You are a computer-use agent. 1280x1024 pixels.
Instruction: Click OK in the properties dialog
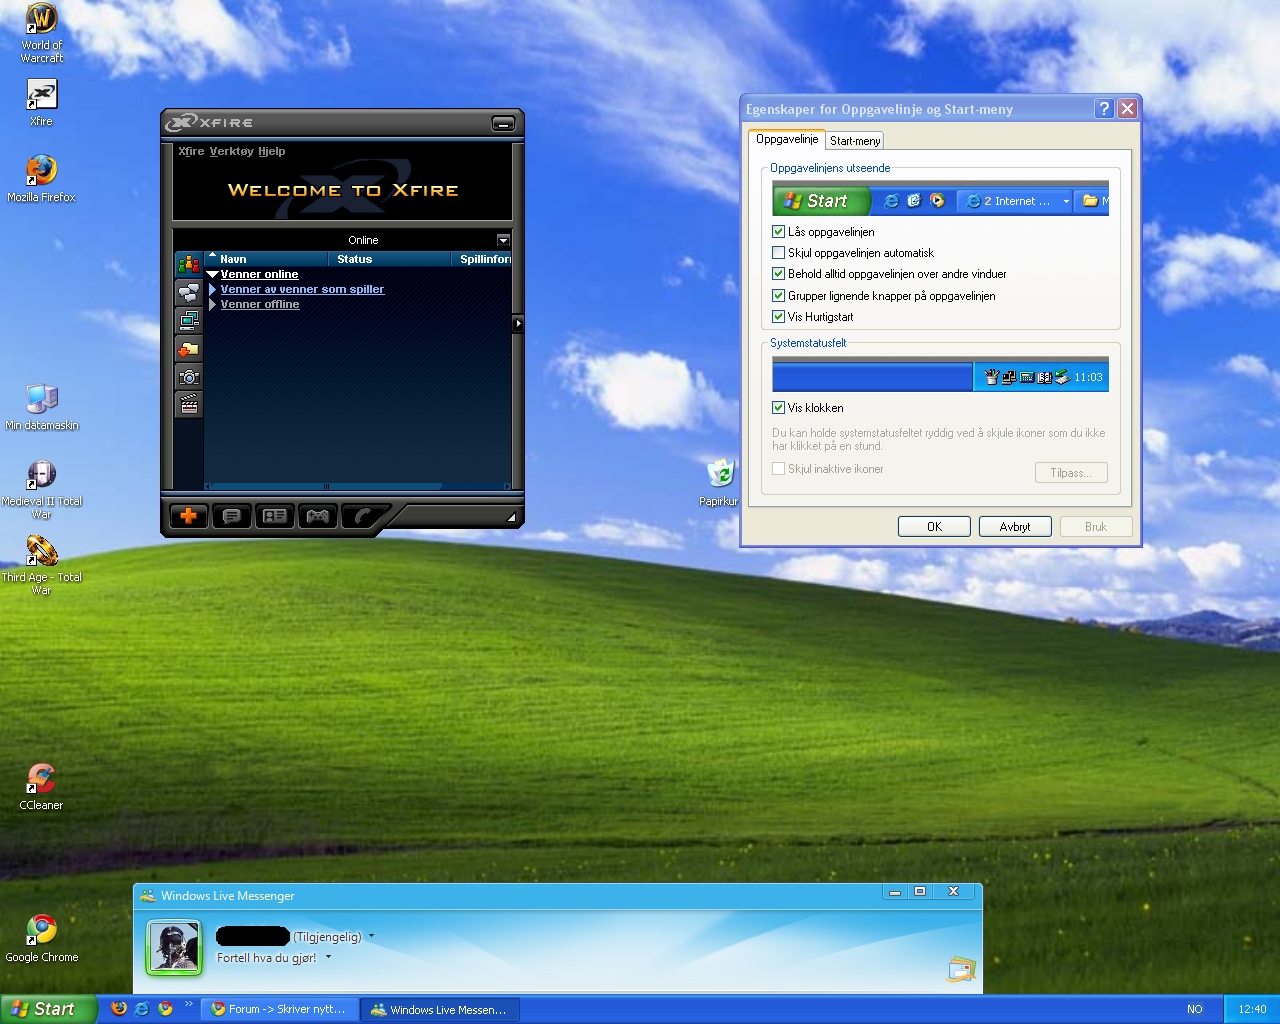pos(934,527)
